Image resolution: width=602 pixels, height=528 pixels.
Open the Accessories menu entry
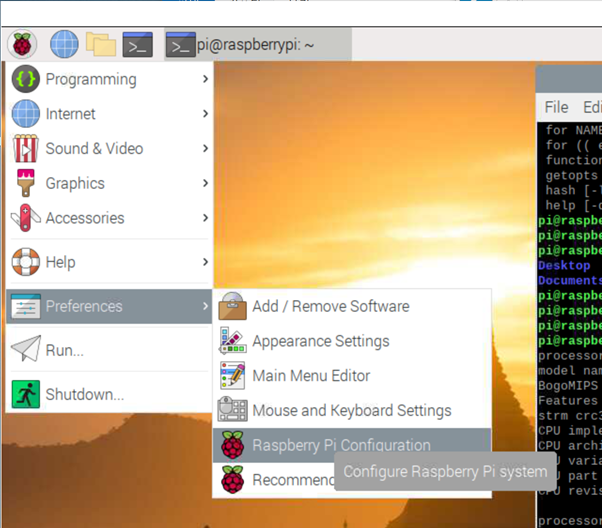pyautogui.click(x=109, y=218)
